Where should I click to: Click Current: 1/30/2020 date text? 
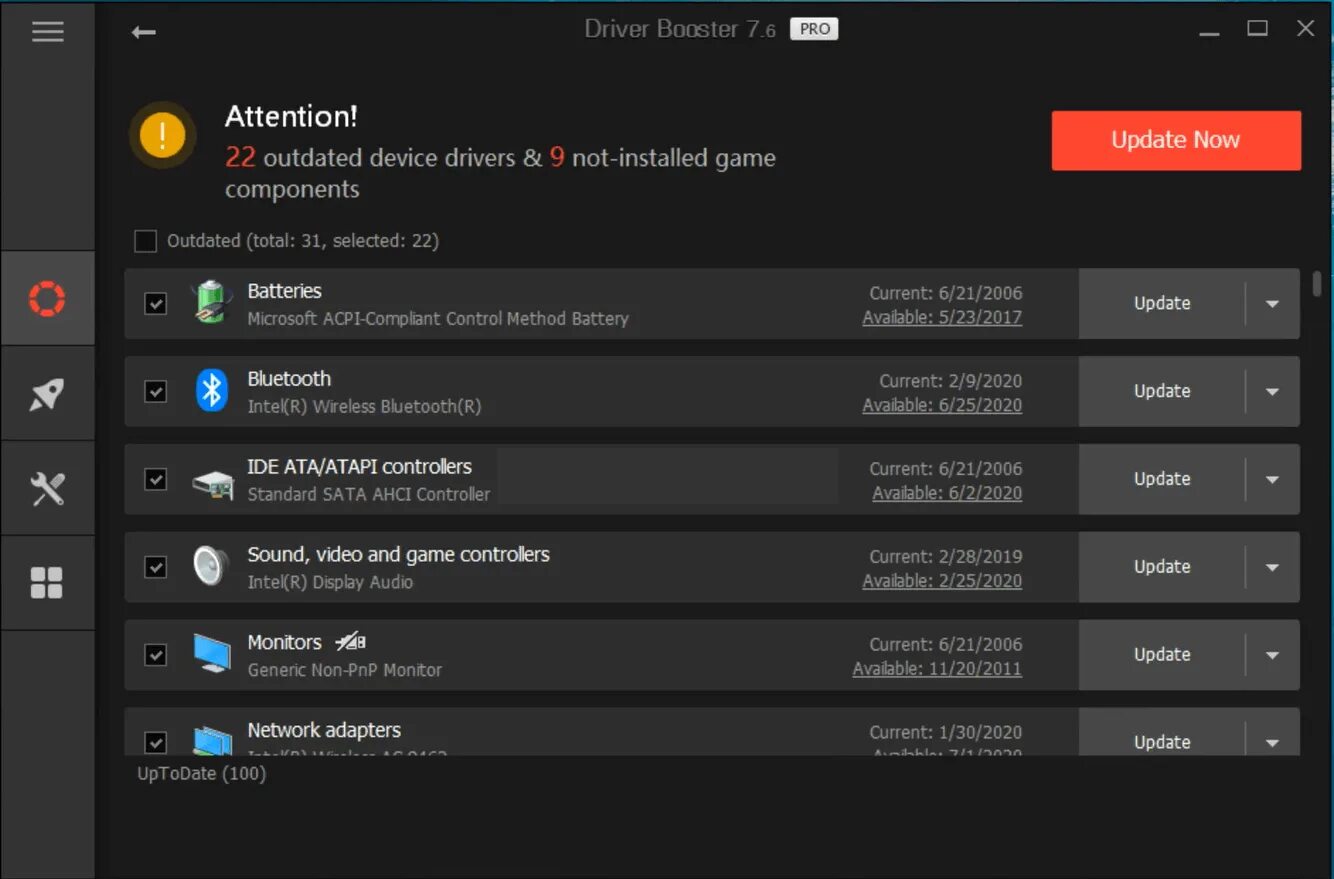tap(946, 733)
